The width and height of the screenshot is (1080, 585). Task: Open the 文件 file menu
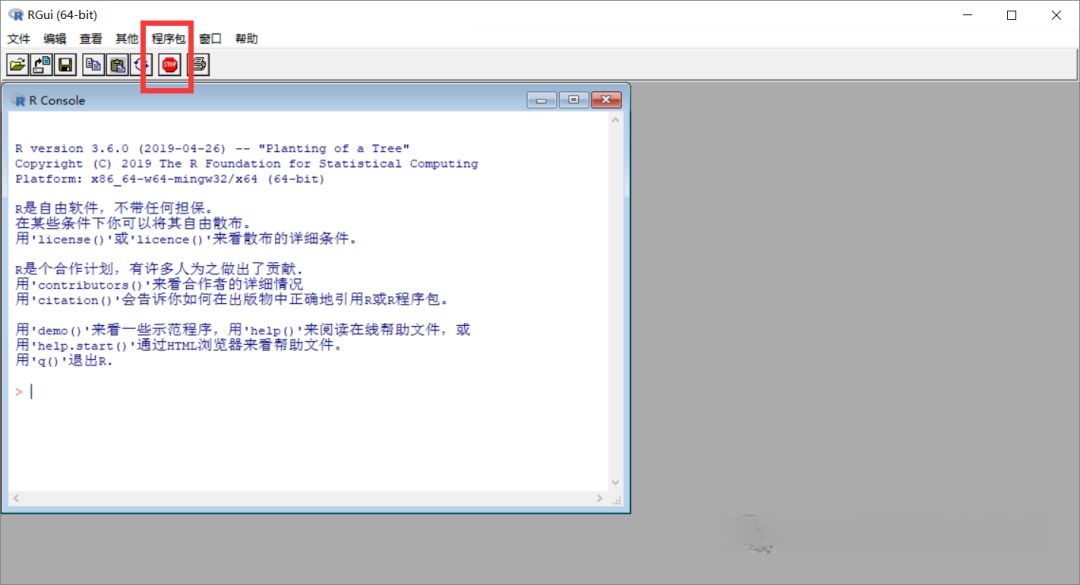coord(19,38)
